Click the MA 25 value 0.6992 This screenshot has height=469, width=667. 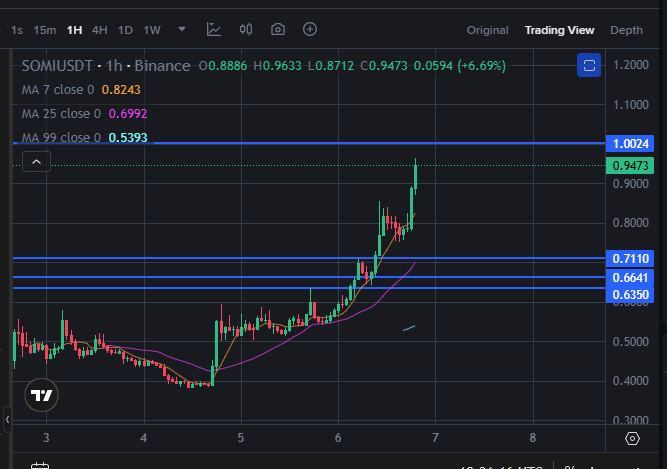coord(128,114)
